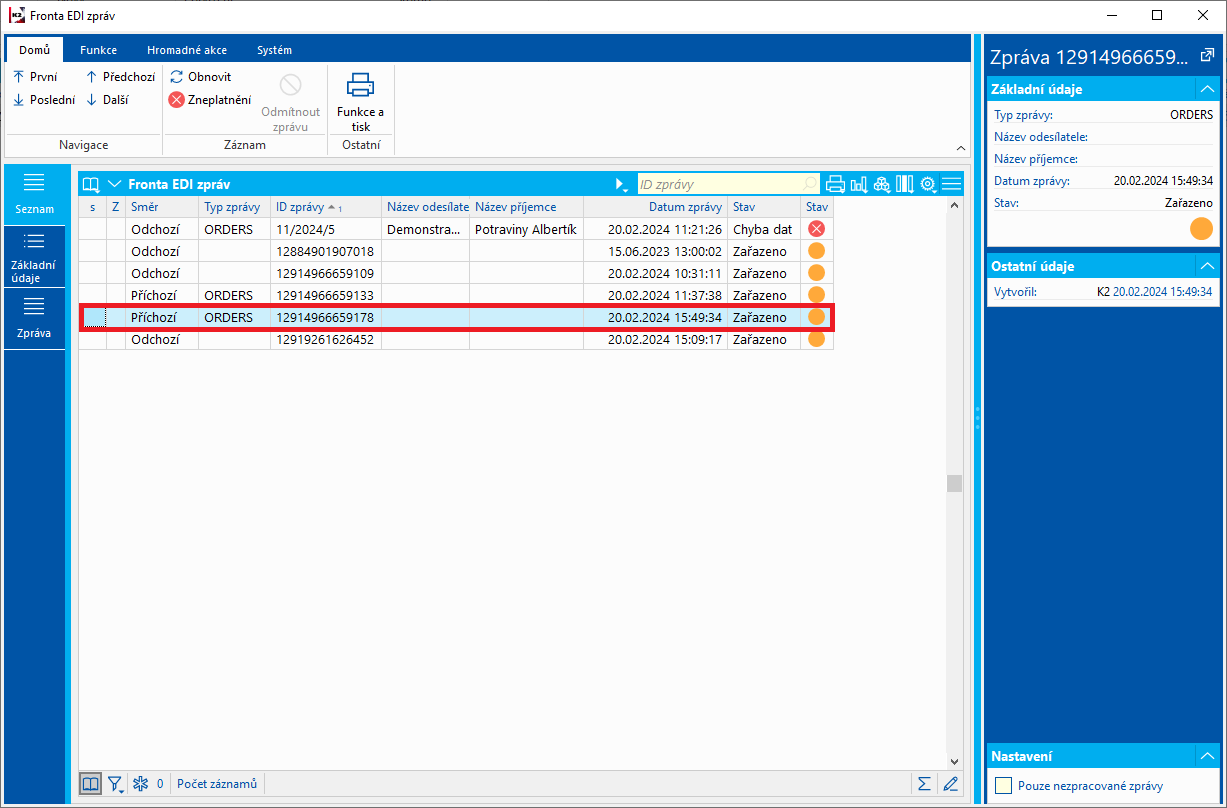Pop out the Zpráva preview panel

(1207, 55)
